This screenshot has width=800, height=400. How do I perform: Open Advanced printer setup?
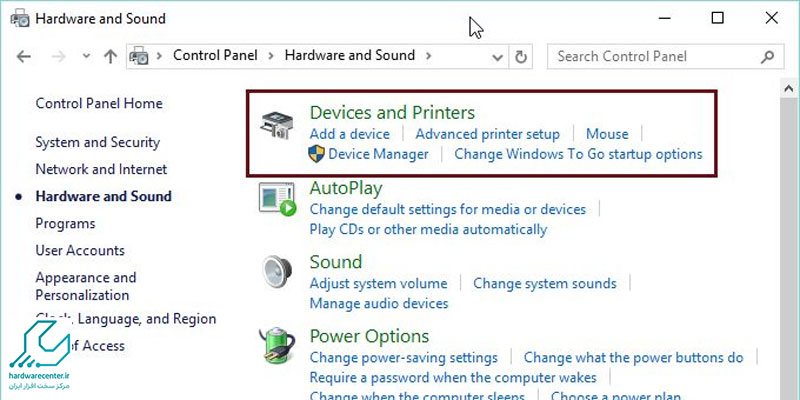click(x=487, y=134)
